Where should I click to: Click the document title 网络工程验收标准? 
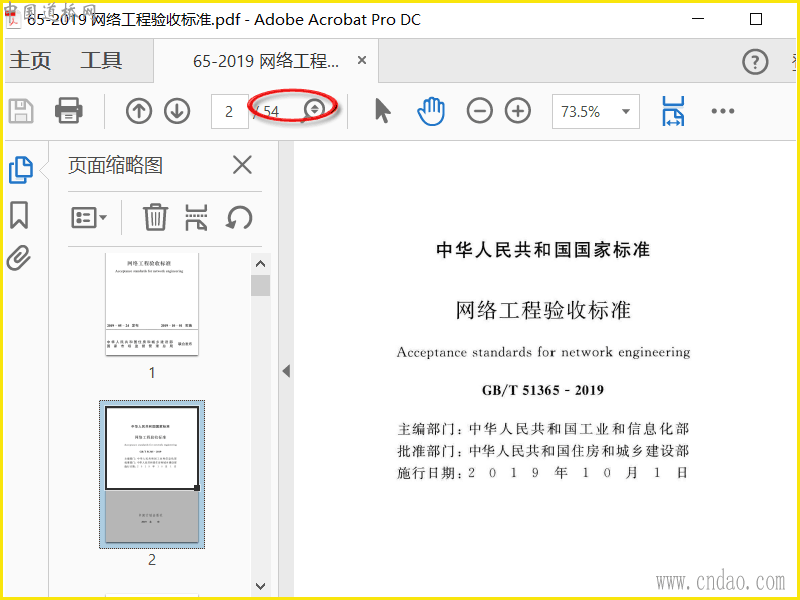click(x=543, y=310)
